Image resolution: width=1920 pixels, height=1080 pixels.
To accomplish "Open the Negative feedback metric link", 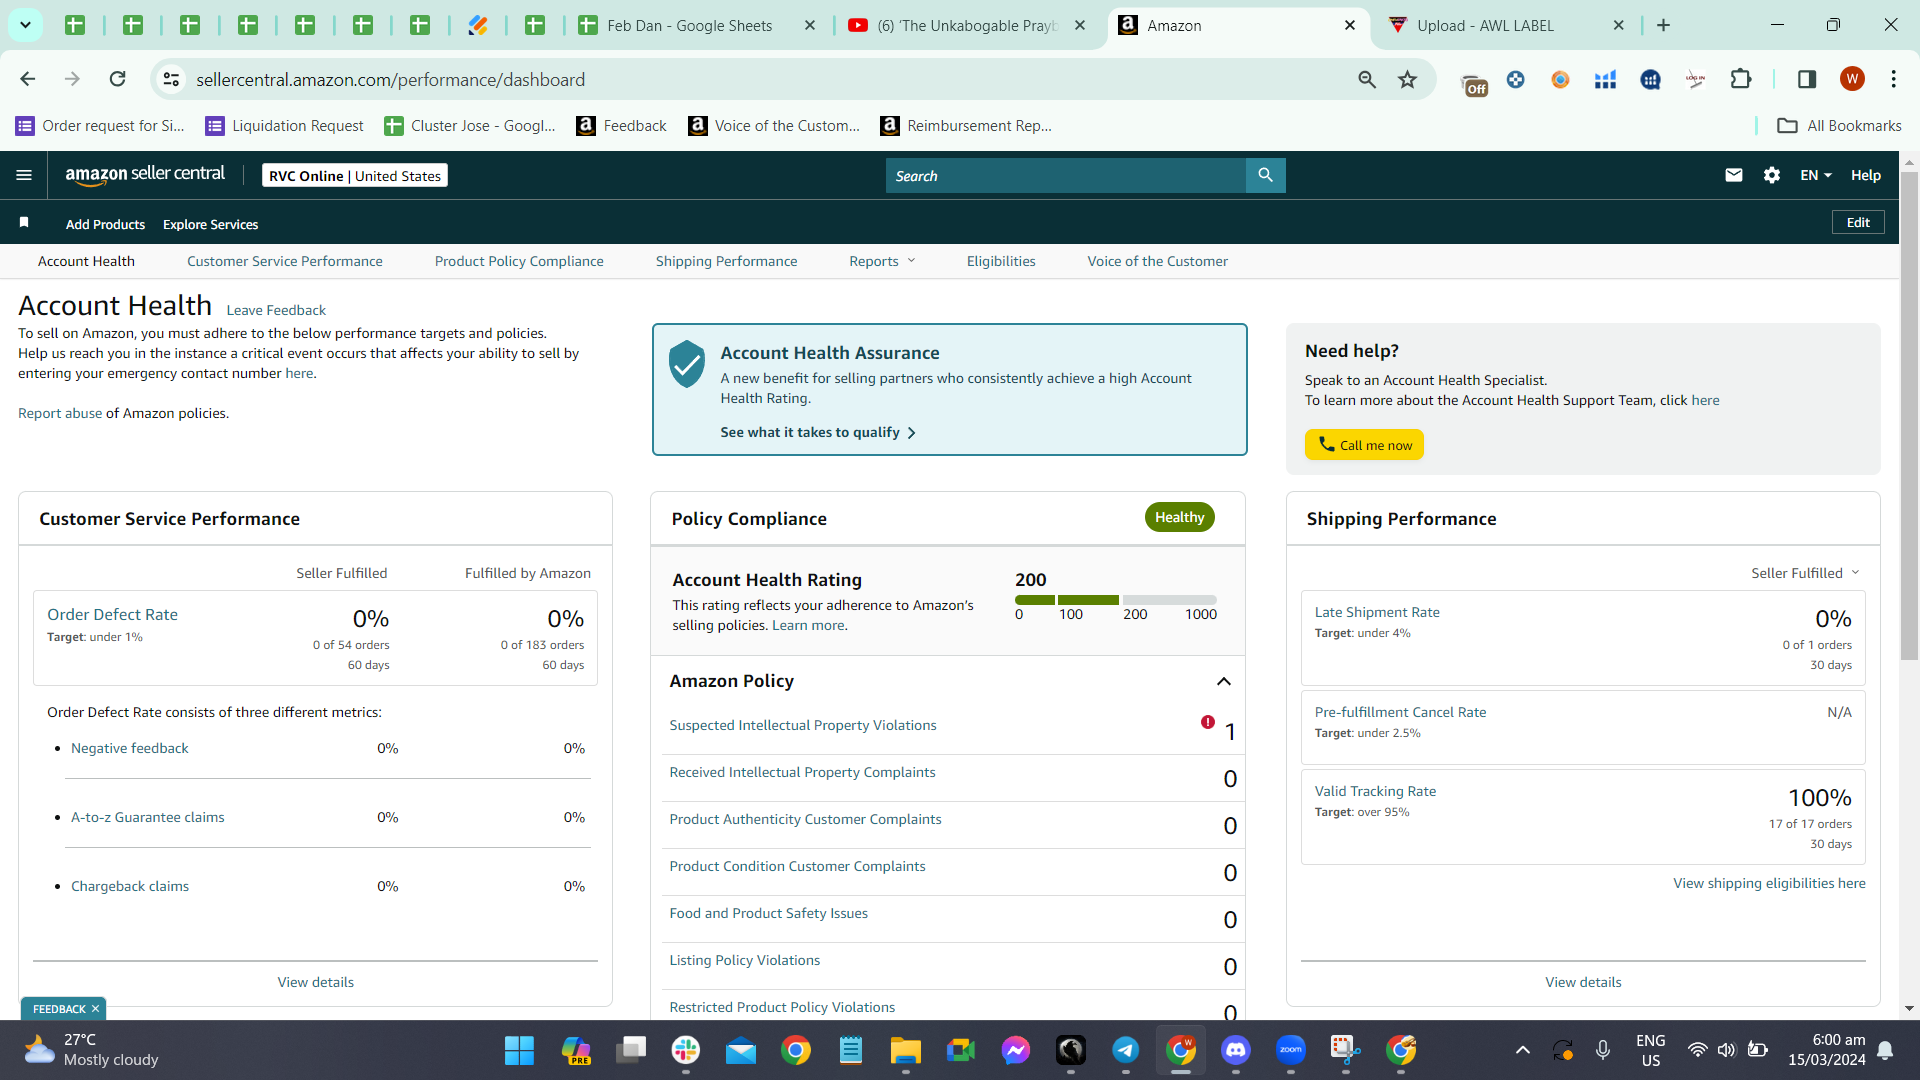I will pyautogui.click(x=130, y=748).
